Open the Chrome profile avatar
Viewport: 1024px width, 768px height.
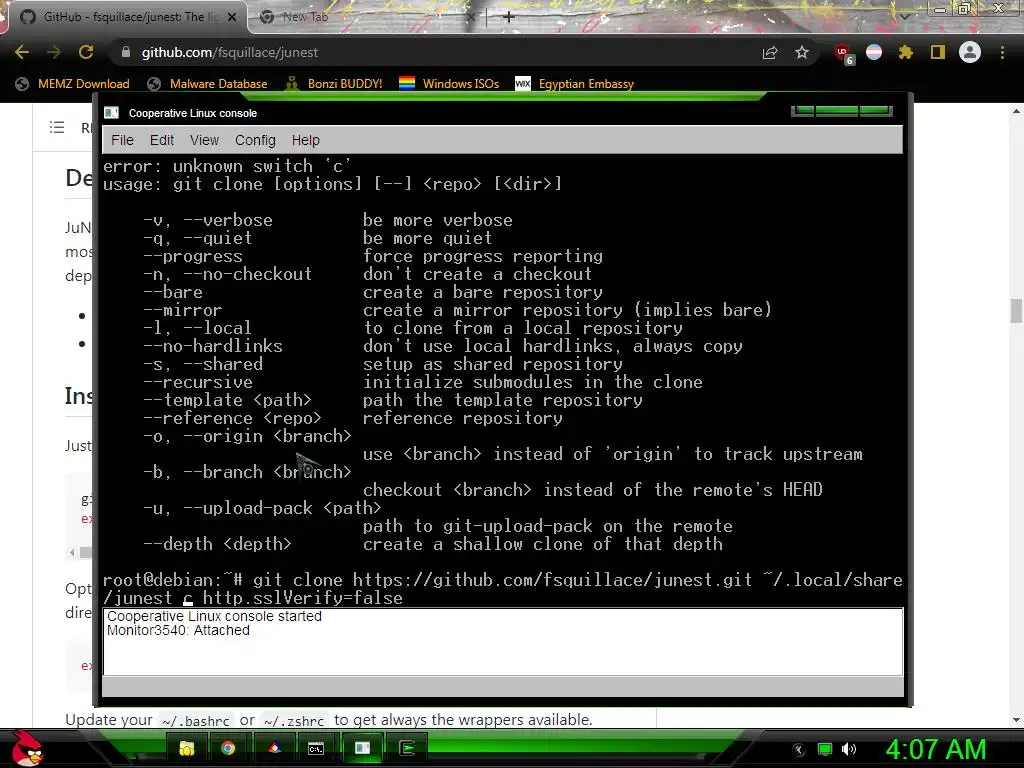[970, 52]
